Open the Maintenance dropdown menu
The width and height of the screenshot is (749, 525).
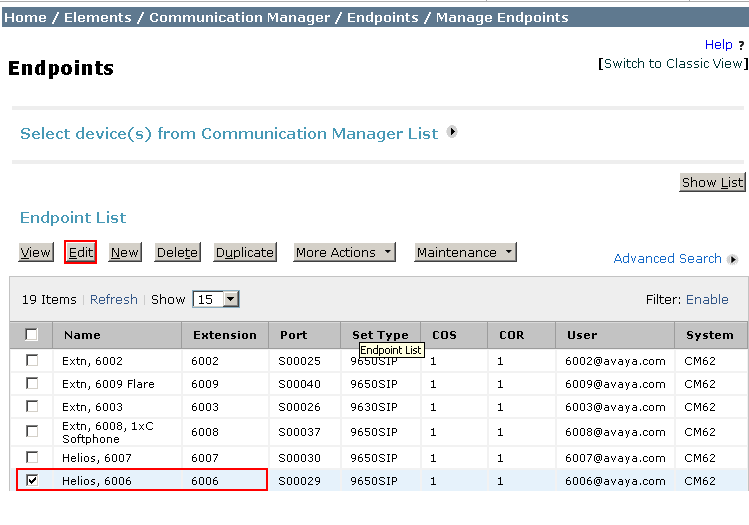coord(465,253)
